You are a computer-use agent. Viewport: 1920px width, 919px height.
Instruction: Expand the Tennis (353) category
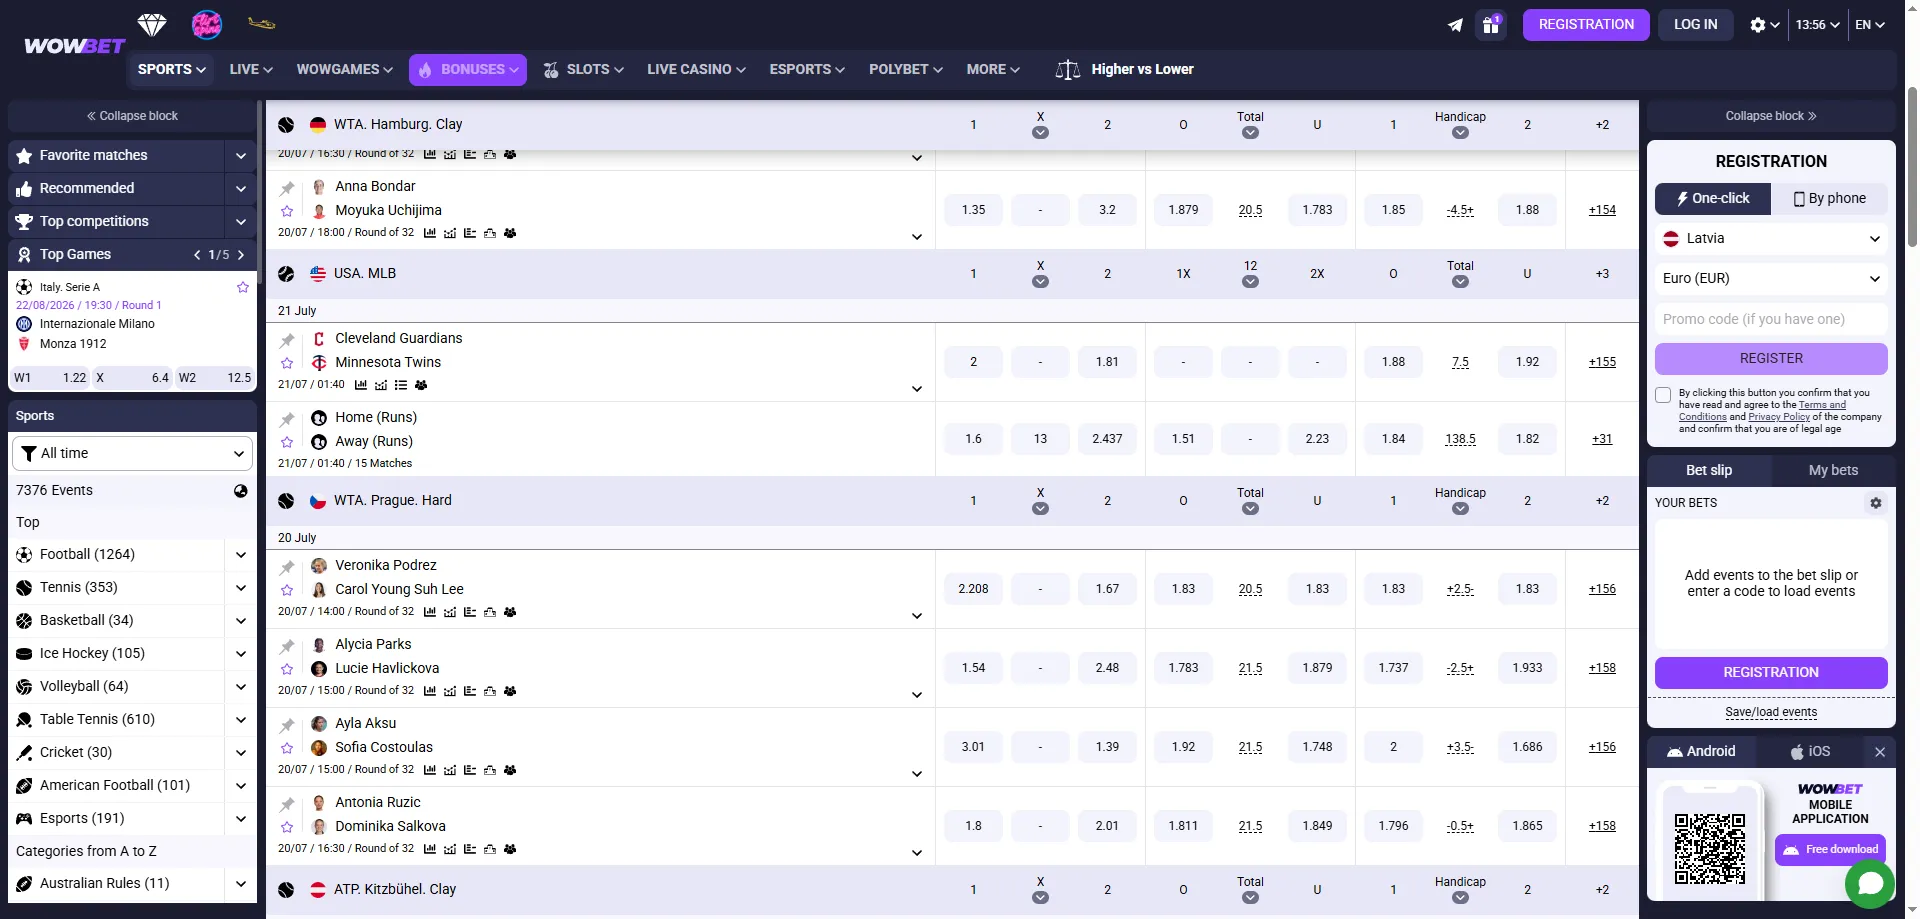click(241, 588)
